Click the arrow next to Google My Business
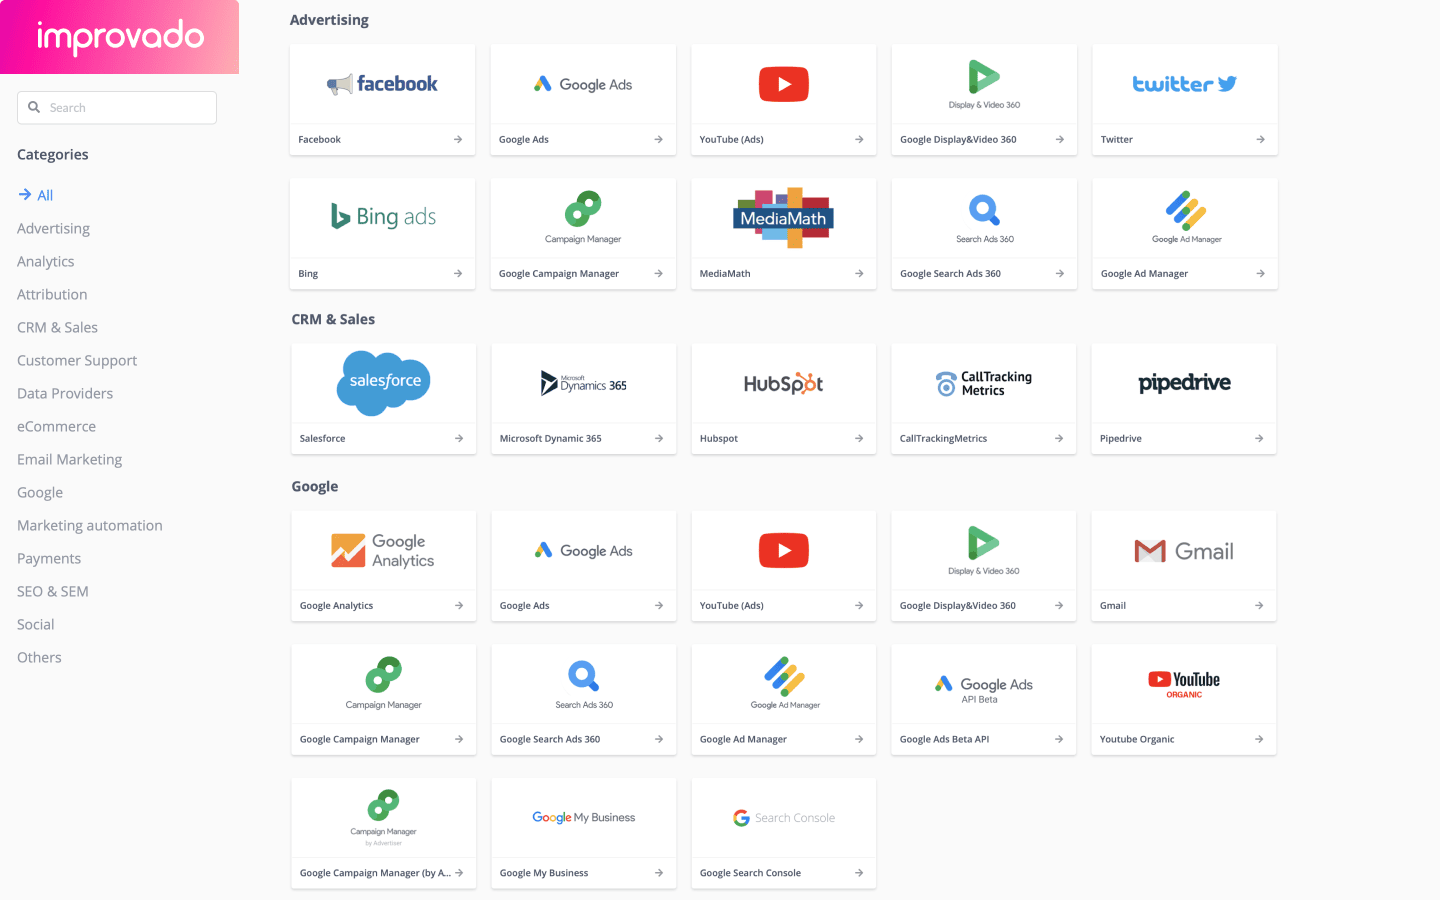Screen dimensions: 1440x900 point(659,873)
